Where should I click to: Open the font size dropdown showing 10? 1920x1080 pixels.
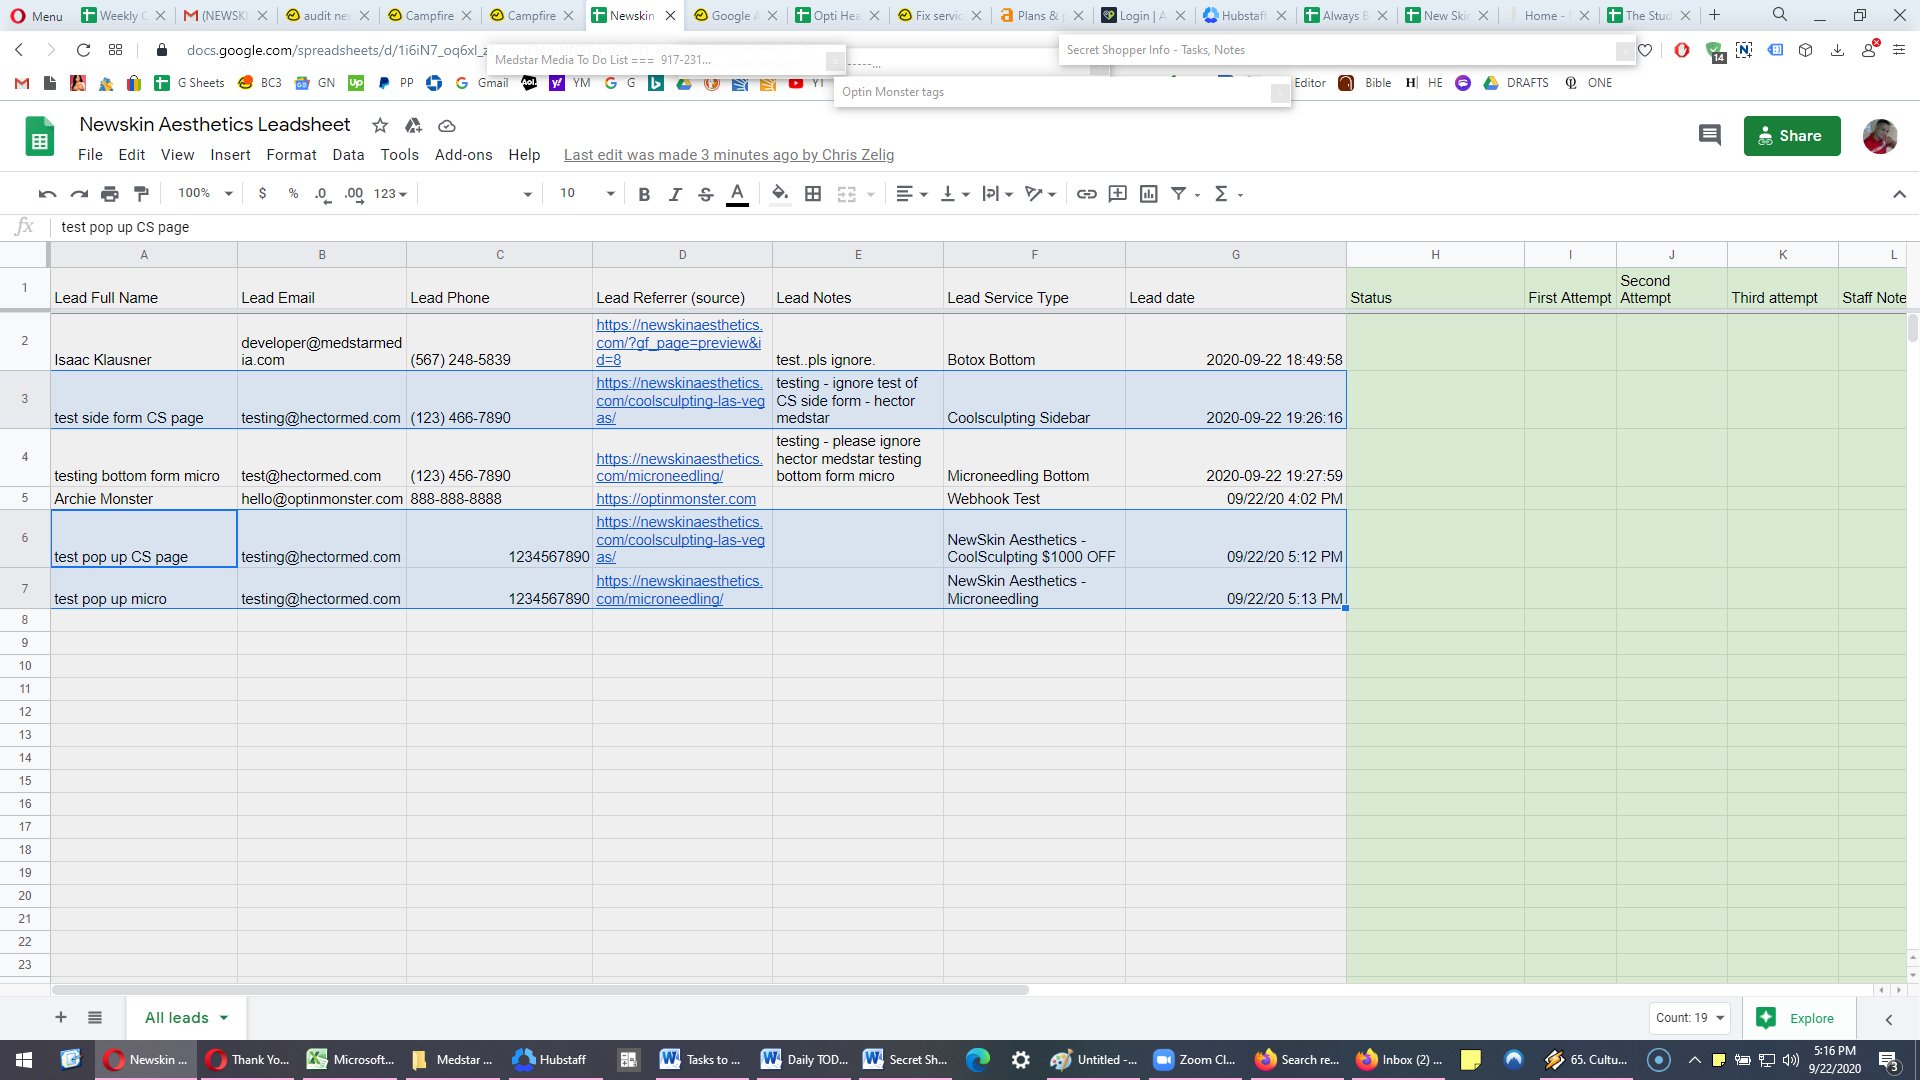coord(587,193)
